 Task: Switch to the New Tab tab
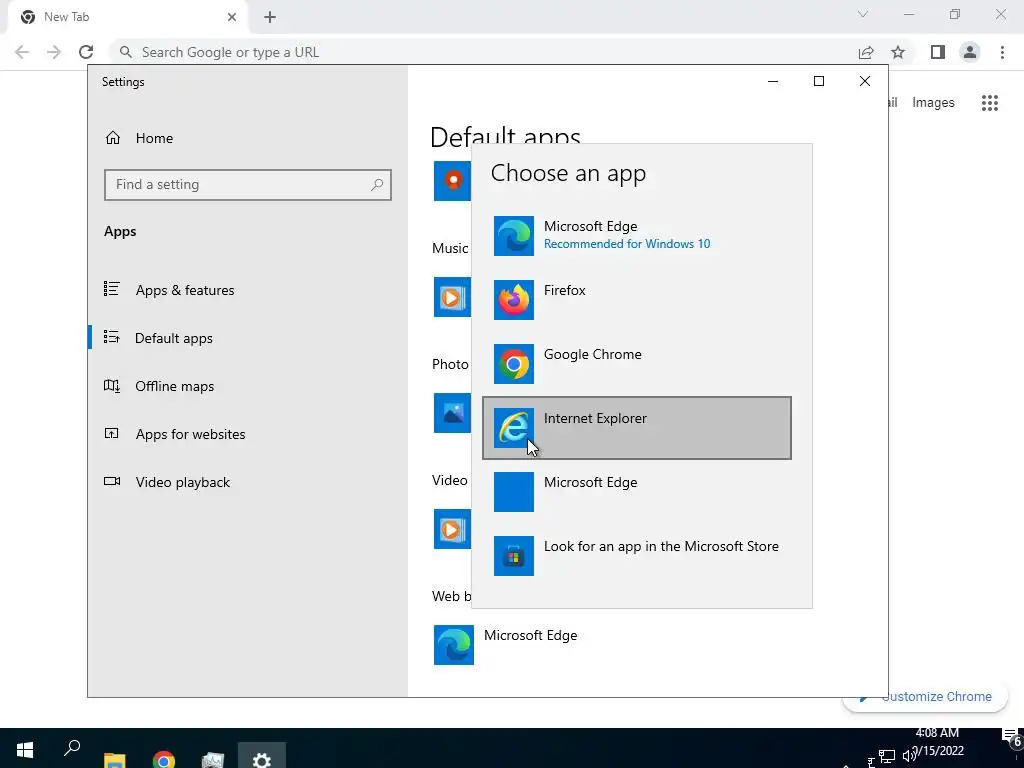point(127,17)
